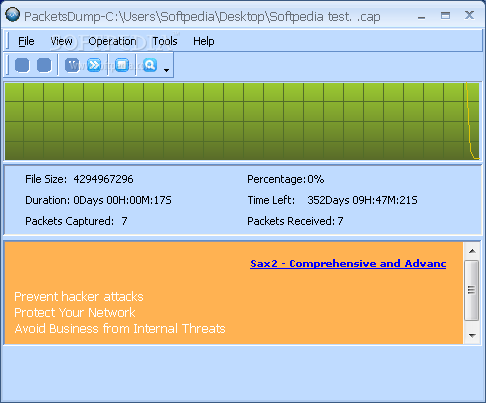Open the Operation menu
The width and height of the screenshot is (486, 403).
click(x=112, y=41)
